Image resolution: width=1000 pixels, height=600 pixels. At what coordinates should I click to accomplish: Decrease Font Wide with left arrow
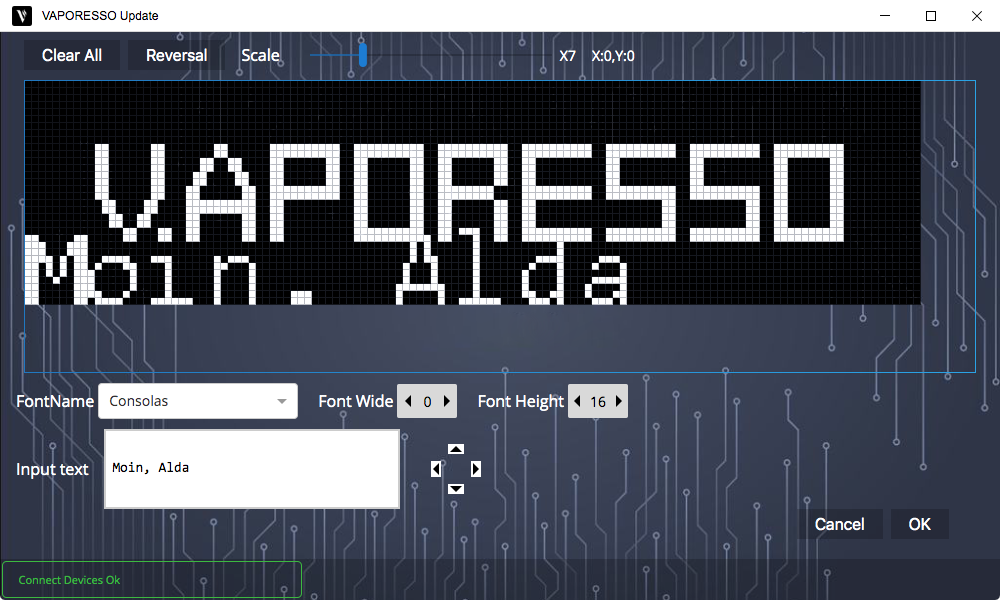coord(408,401)
